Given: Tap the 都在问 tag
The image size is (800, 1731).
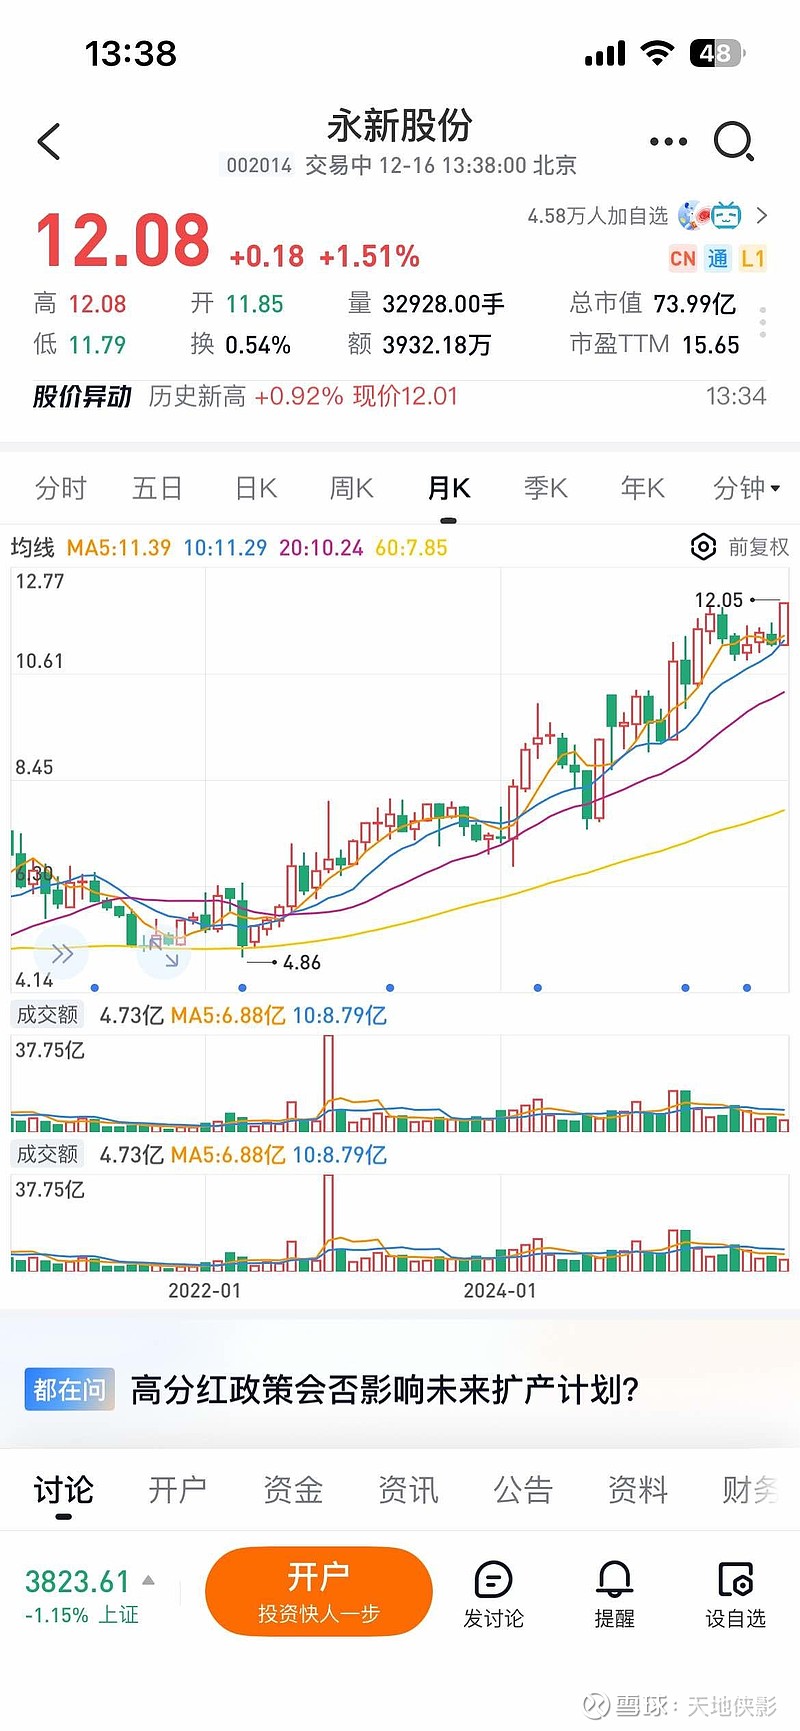Looking at the screenshot, I should (69, 1390).
